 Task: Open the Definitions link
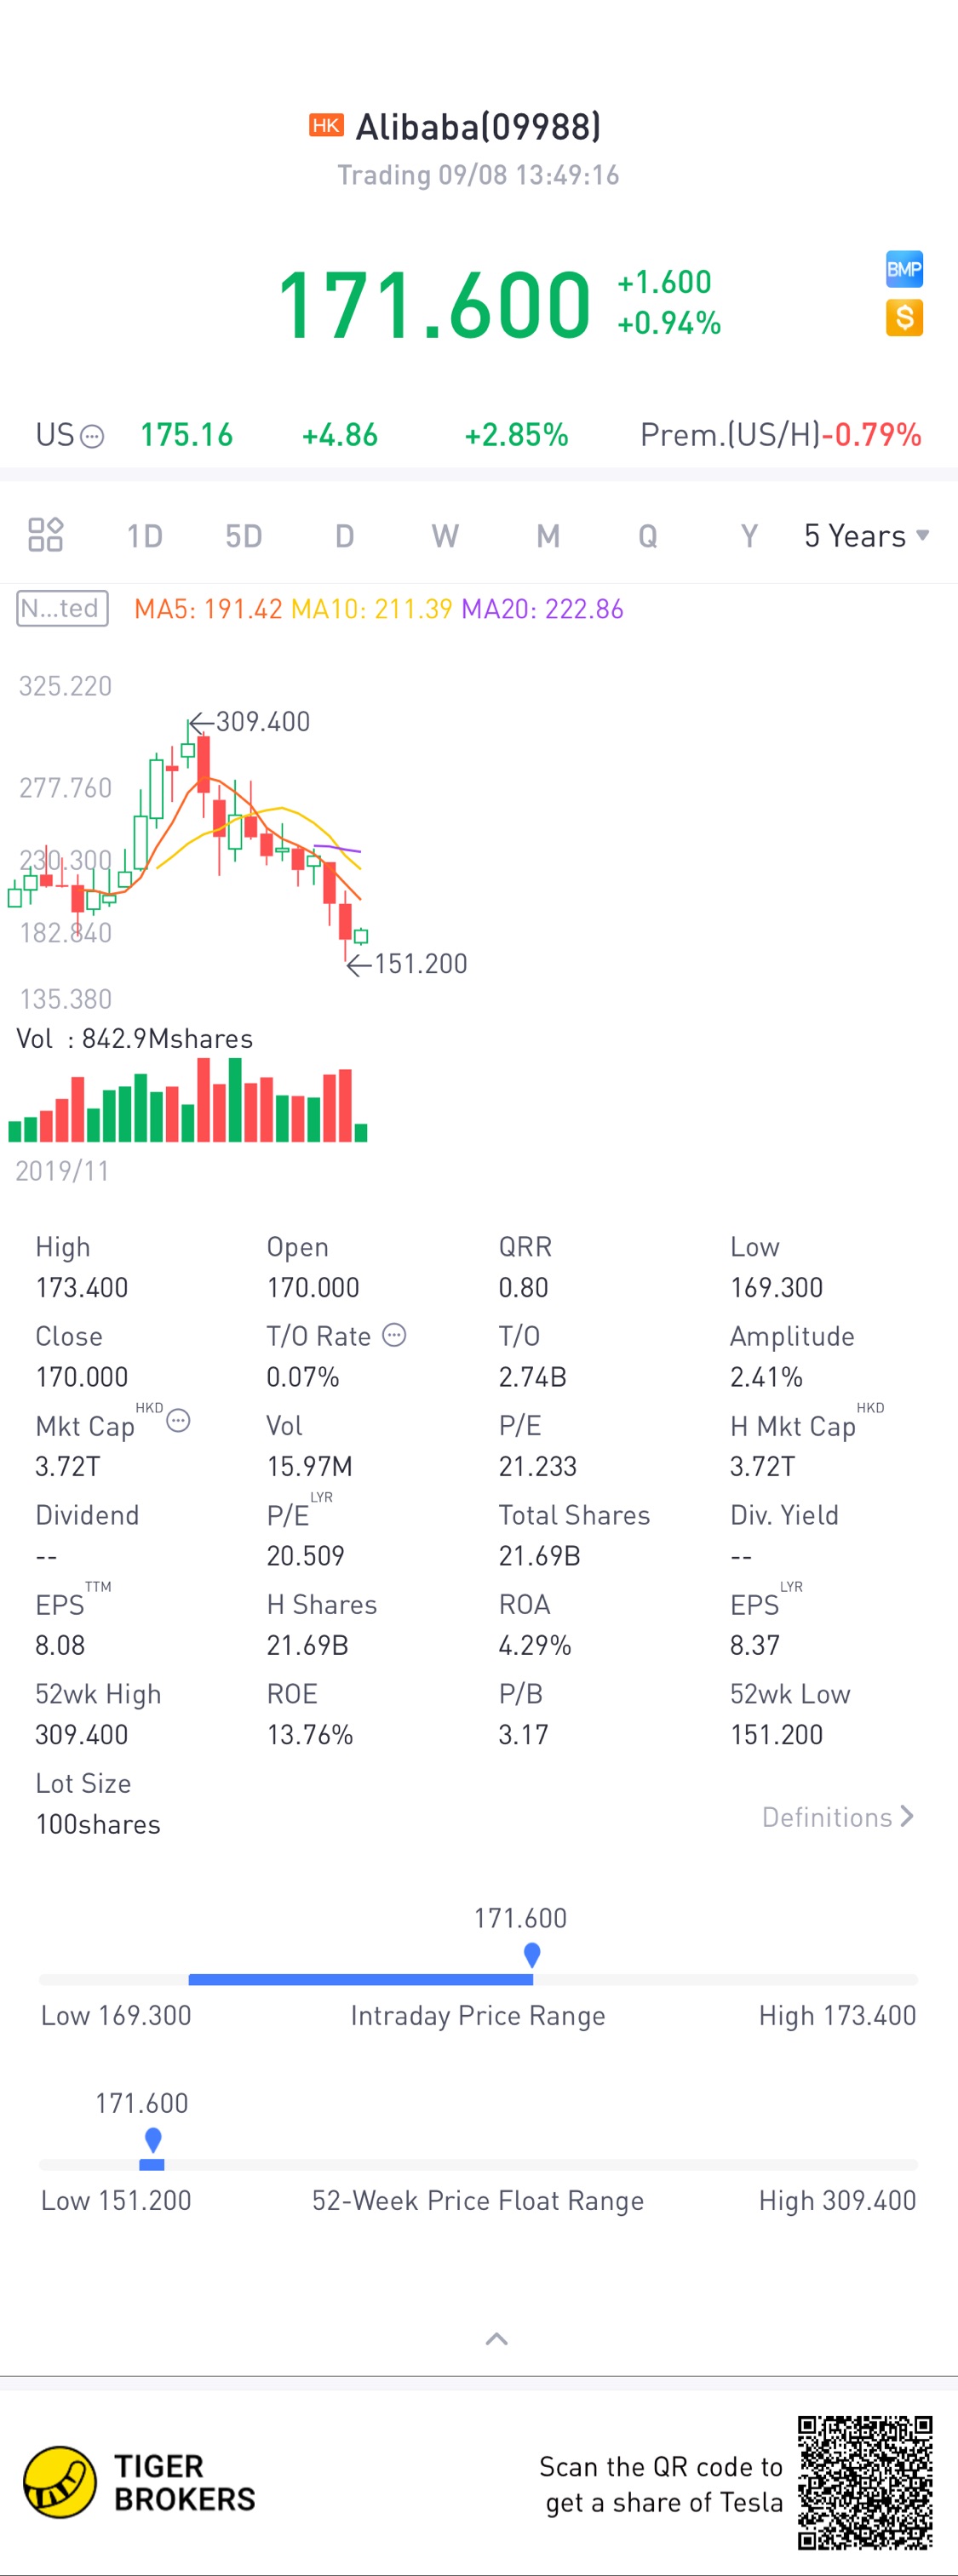click(837, 1817)
